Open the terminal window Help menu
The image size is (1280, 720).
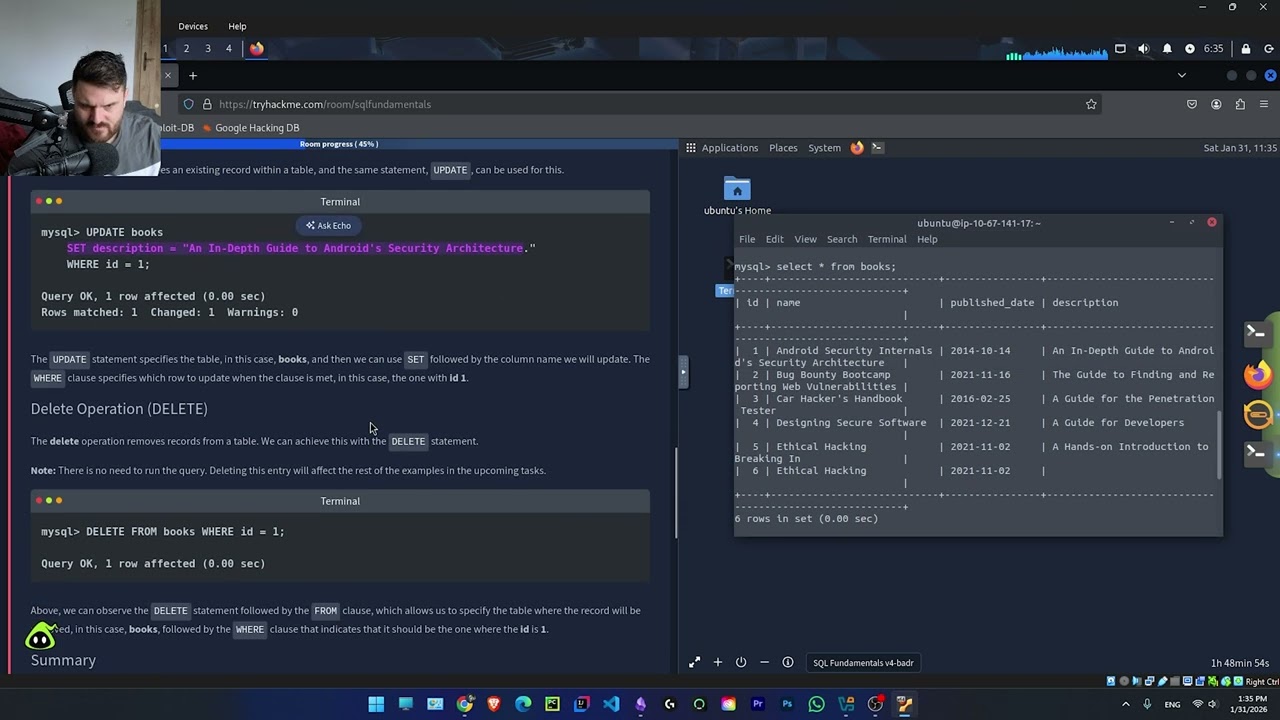(927, 239)
